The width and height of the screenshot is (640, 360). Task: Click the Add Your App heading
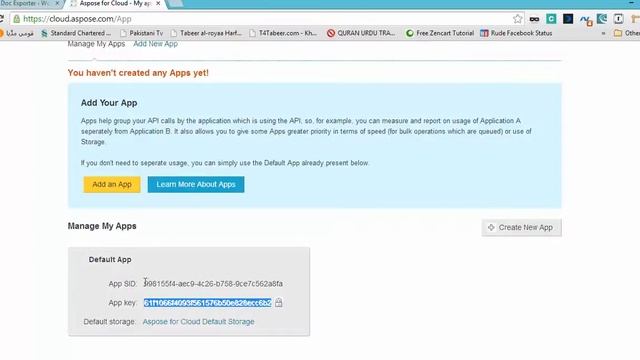[109, 103]
